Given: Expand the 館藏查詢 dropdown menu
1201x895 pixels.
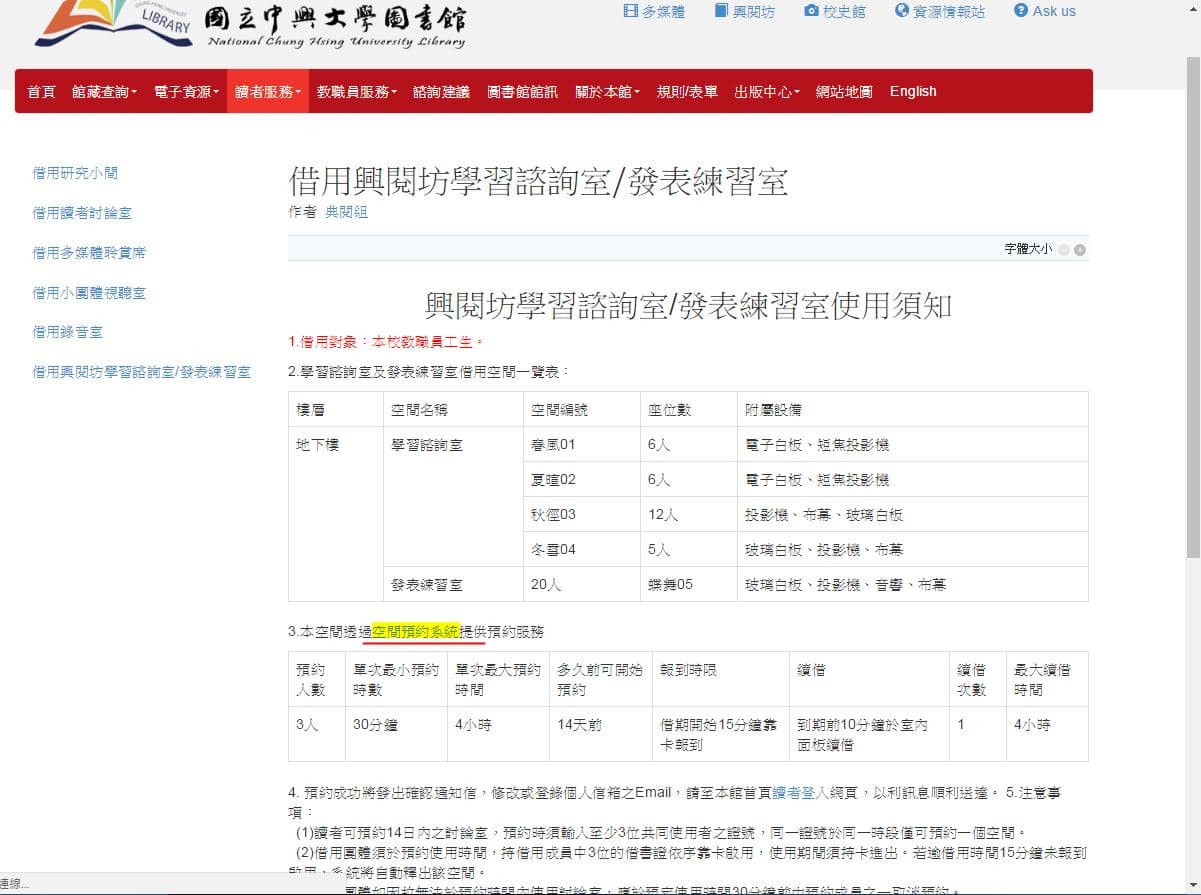Looking at the screenshot, I should pyautogui.click(x=104, y=91).
